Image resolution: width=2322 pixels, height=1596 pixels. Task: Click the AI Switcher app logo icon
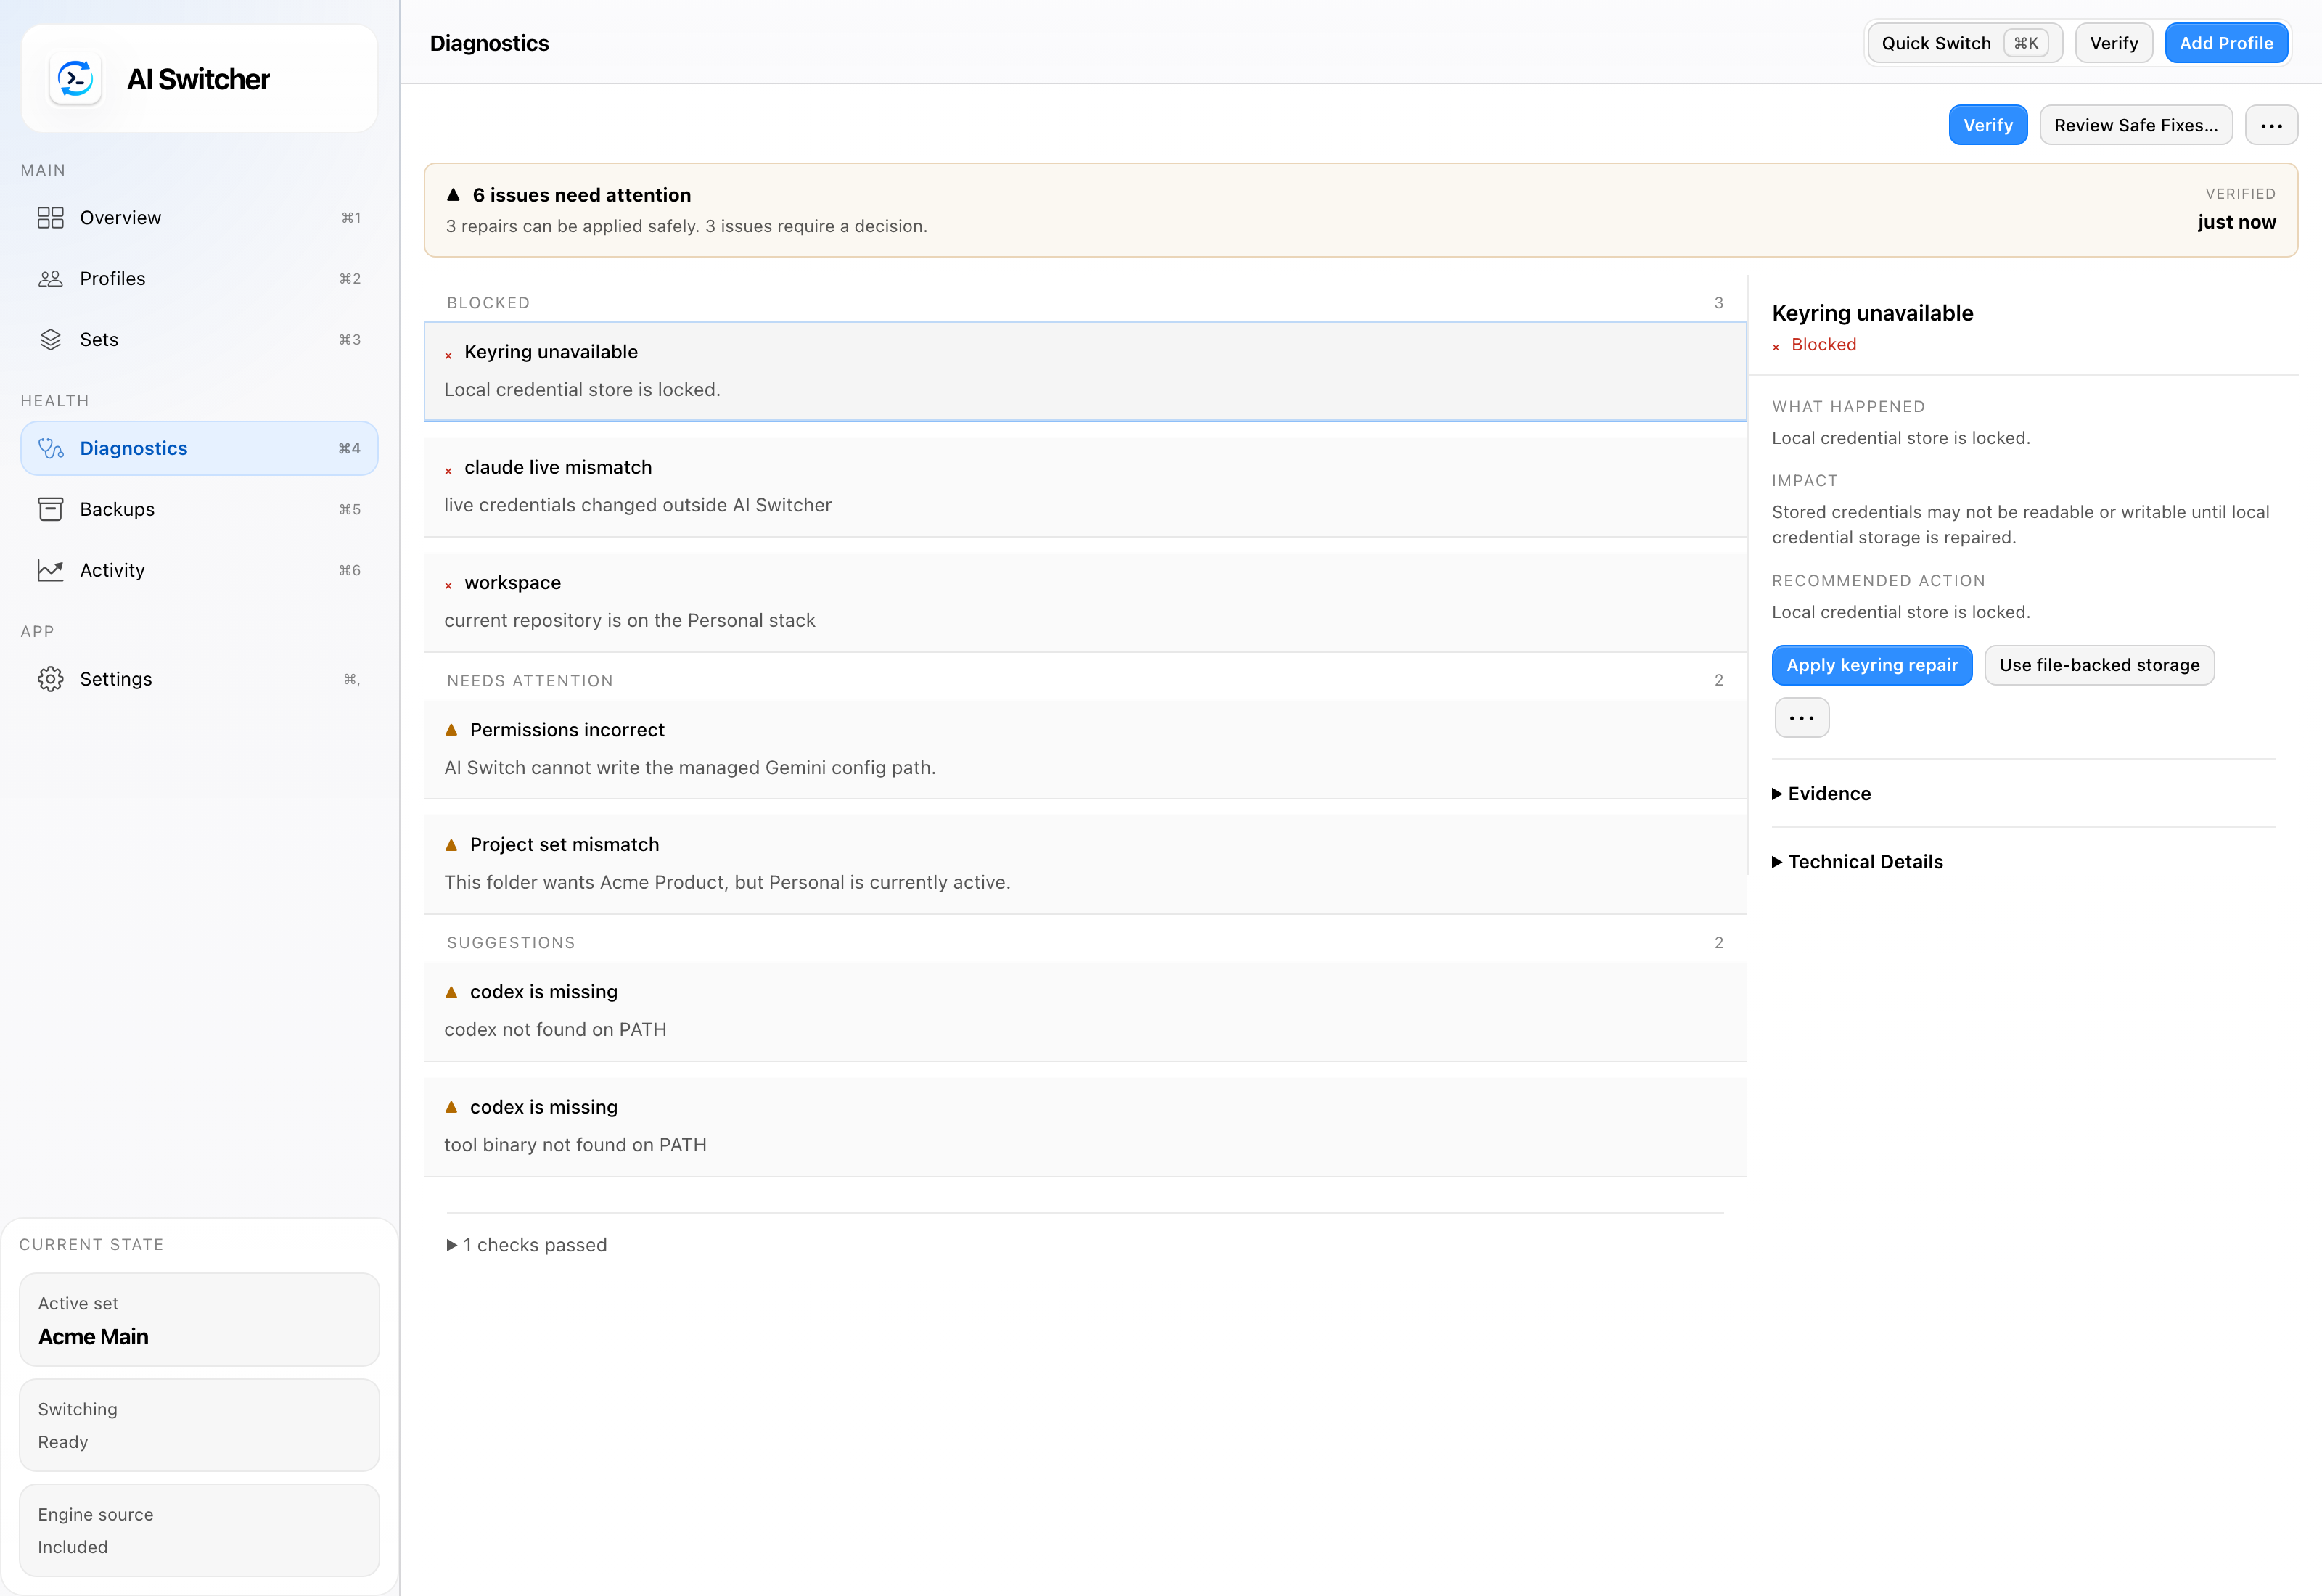pyautogui.click(x=75, y=79)
